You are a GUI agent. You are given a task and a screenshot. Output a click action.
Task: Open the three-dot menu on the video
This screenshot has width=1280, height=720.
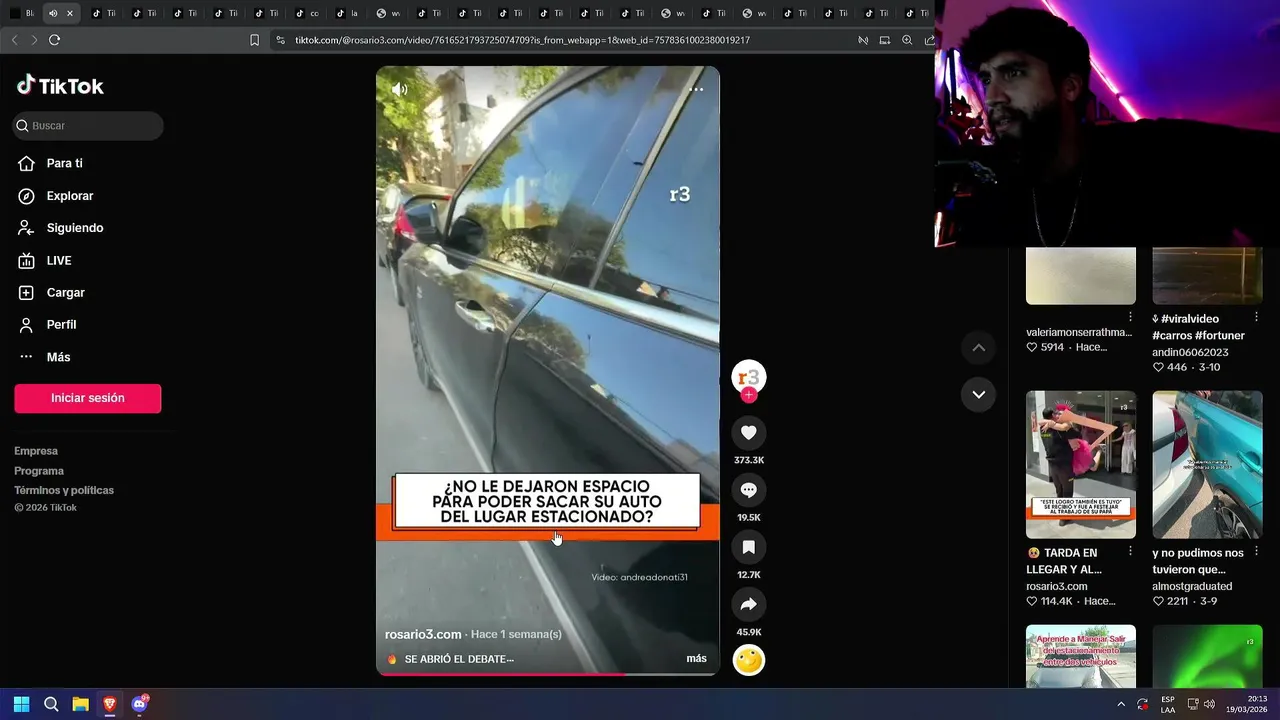[696, 89]
